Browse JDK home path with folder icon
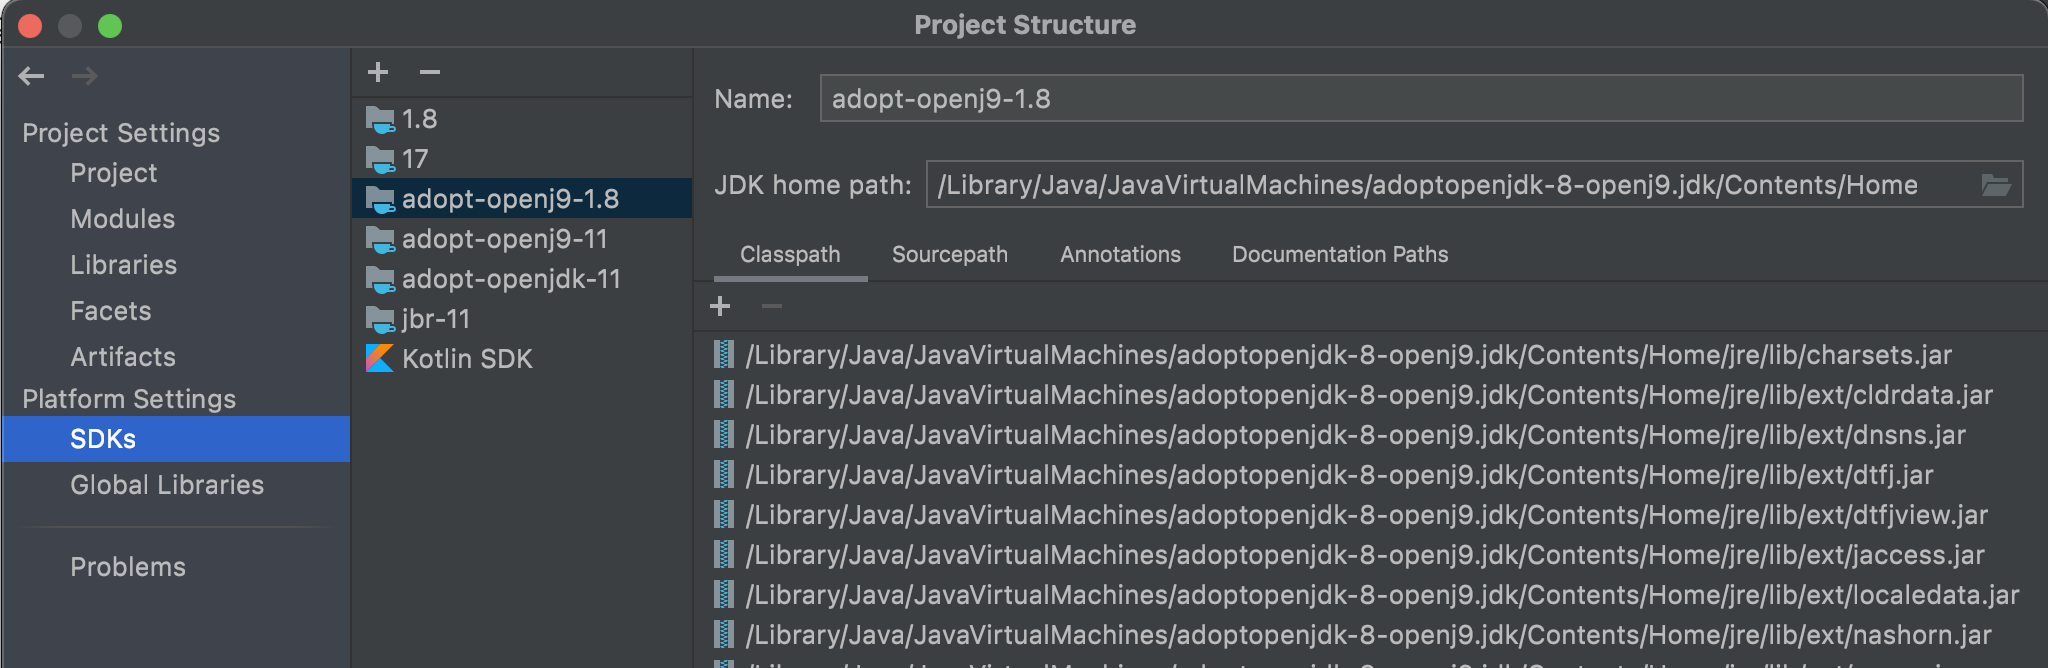The height and width of the screenshot is (668, 2048). 1996,185
